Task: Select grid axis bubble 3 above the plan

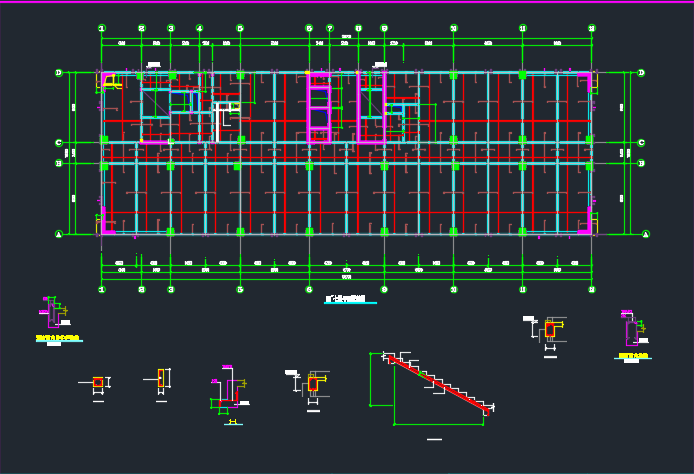Action: (171, 28)
